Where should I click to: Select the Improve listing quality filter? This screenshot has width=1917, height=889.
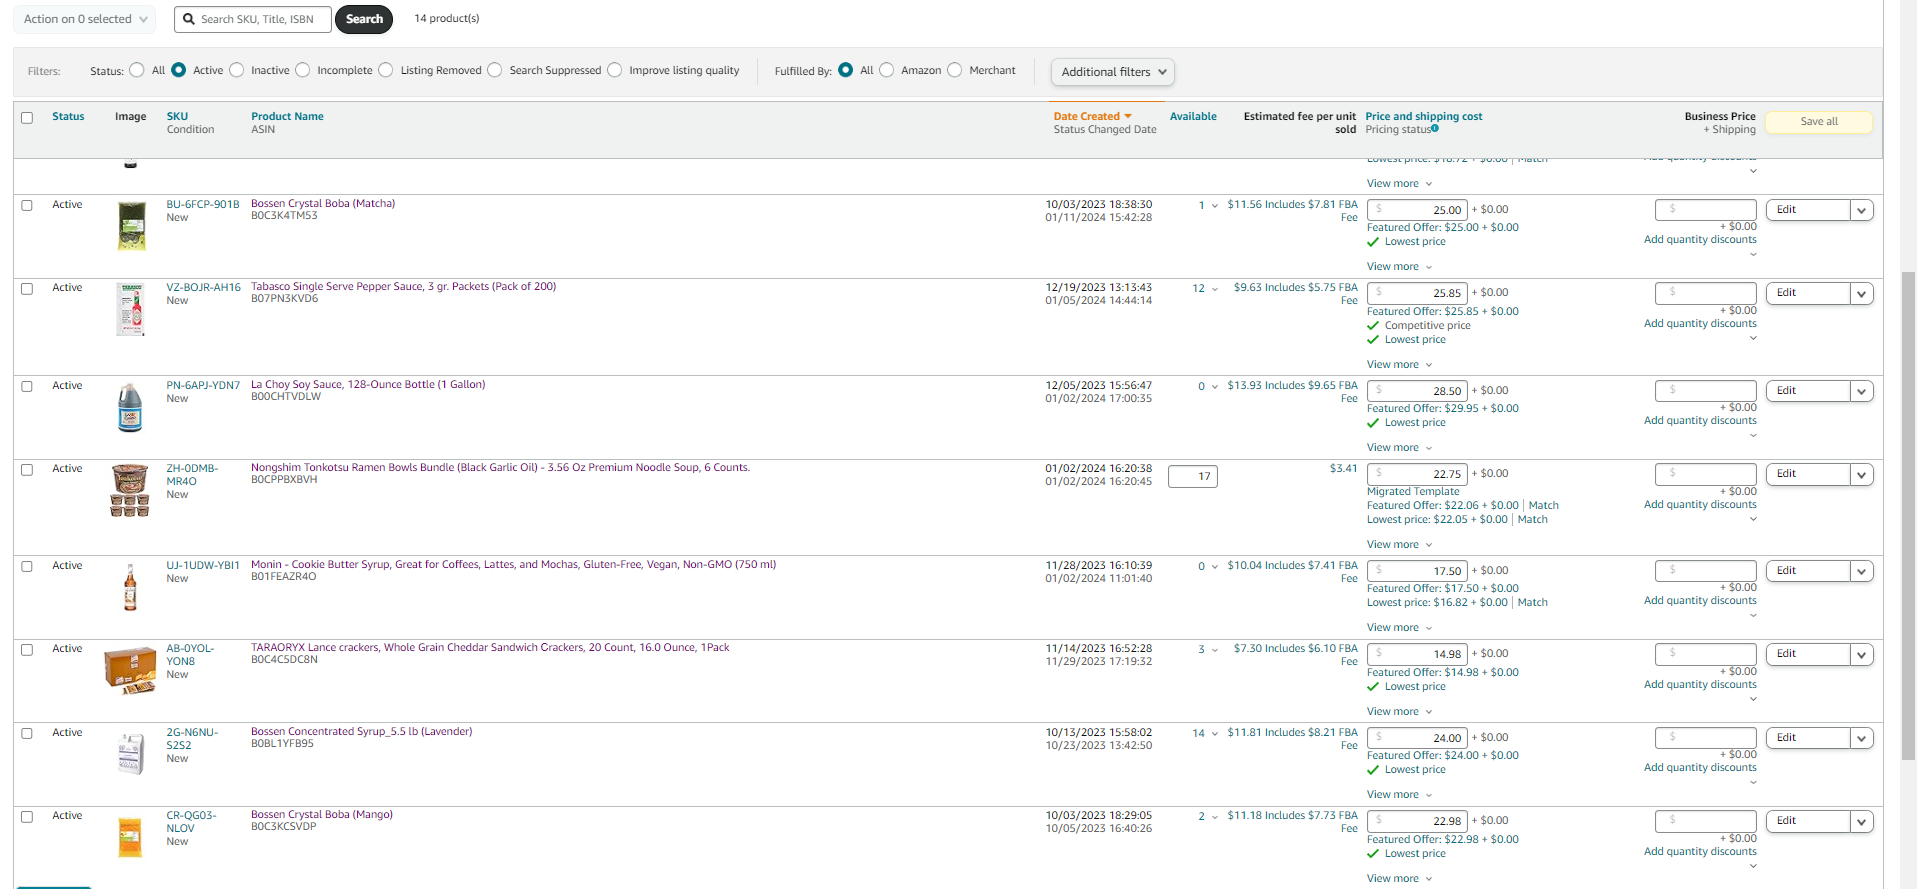point(615,70)
